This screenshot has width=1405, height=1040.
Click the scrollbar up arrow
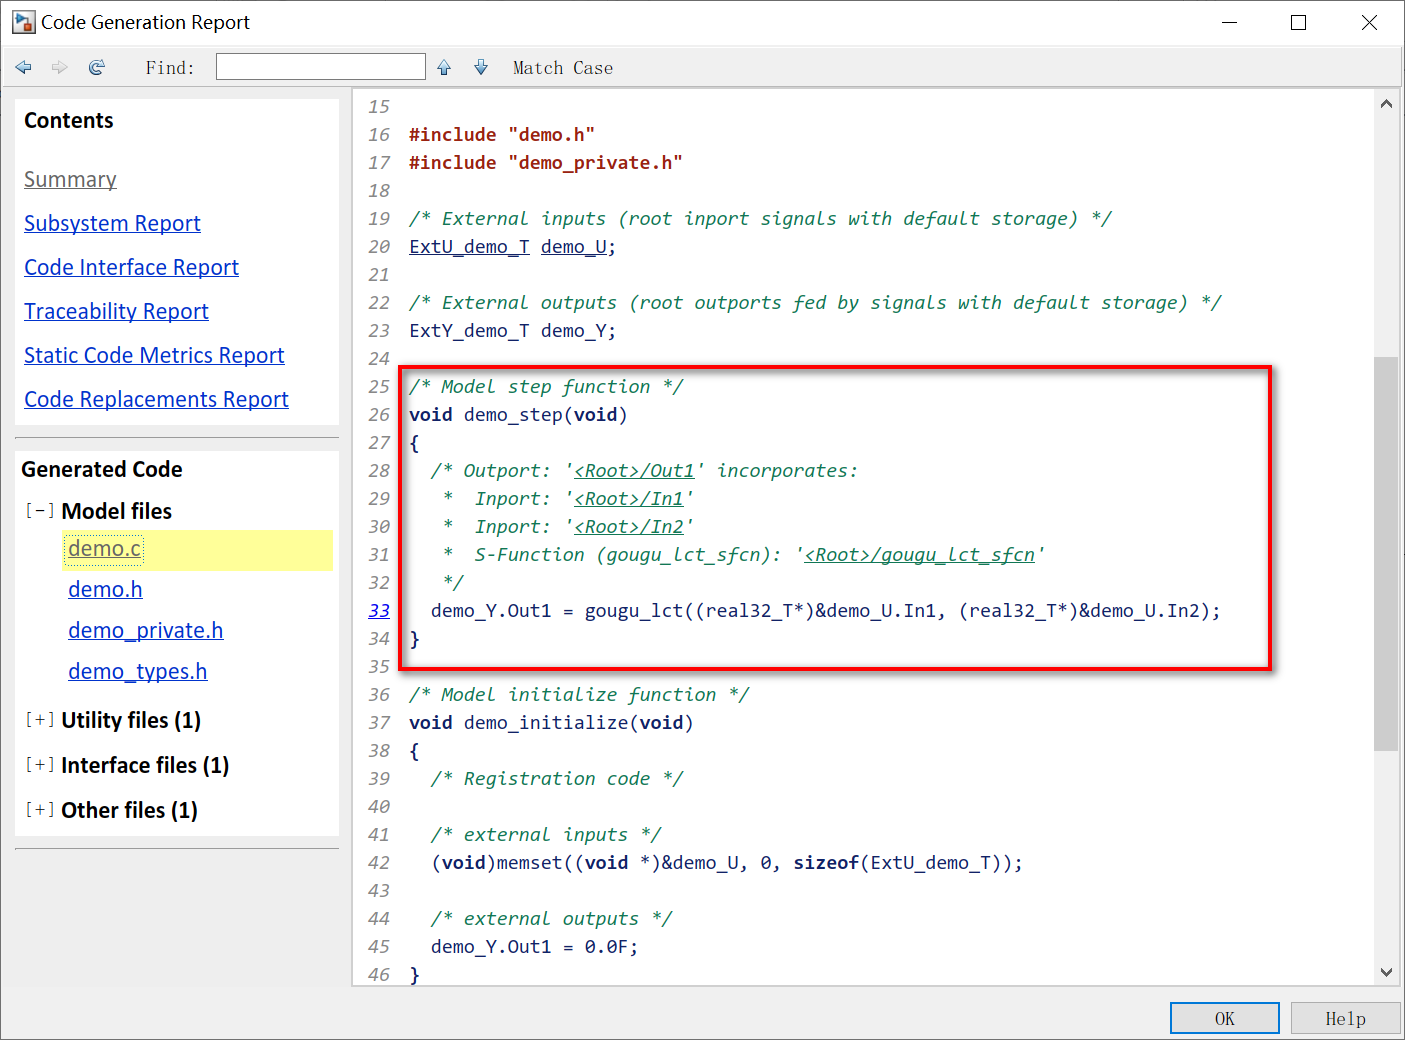(x=1386, y=103)
